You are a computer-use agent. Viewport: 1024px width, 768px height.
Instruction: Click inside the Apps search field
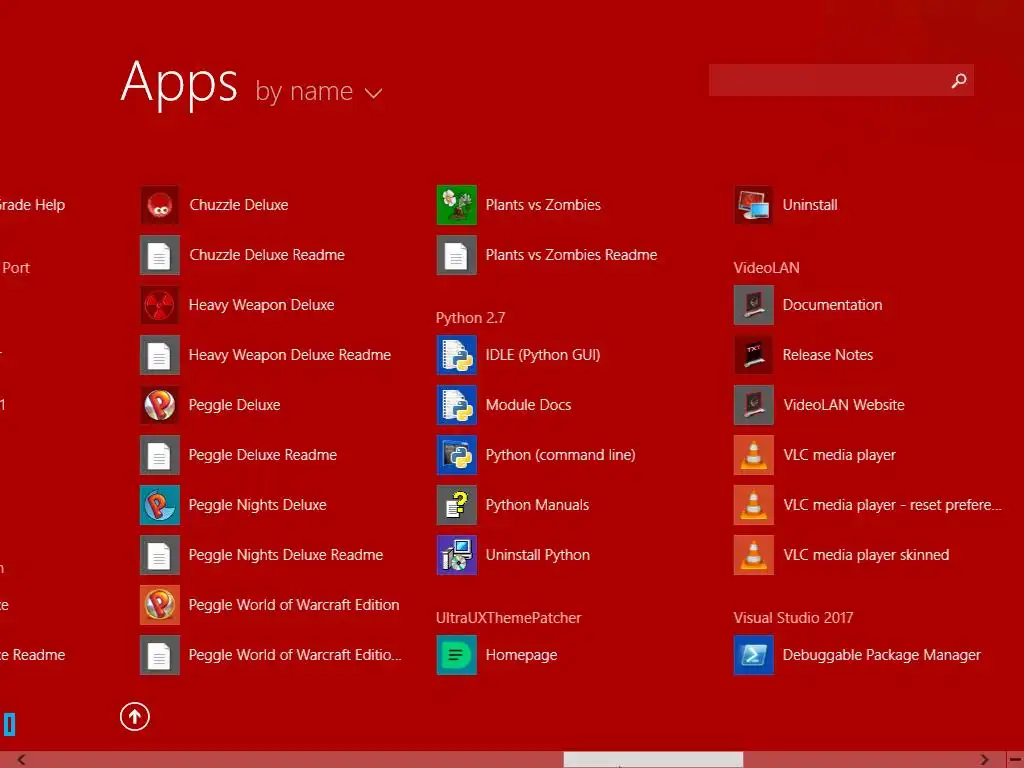[841, 80]
